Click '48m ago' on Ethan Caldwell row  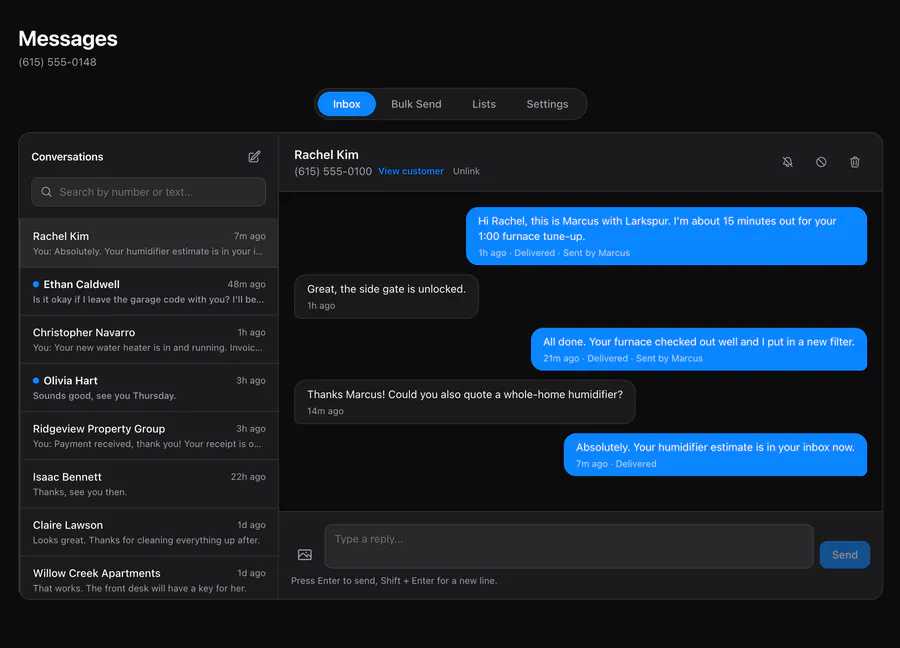pos(246,284)
